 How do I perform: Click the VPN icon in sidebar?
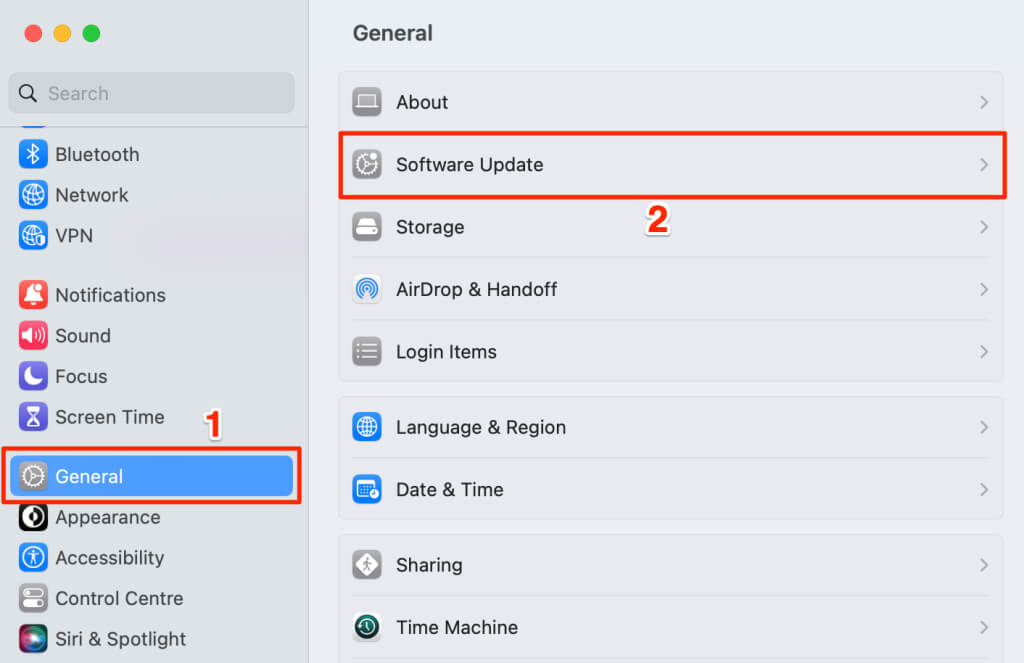33,235
